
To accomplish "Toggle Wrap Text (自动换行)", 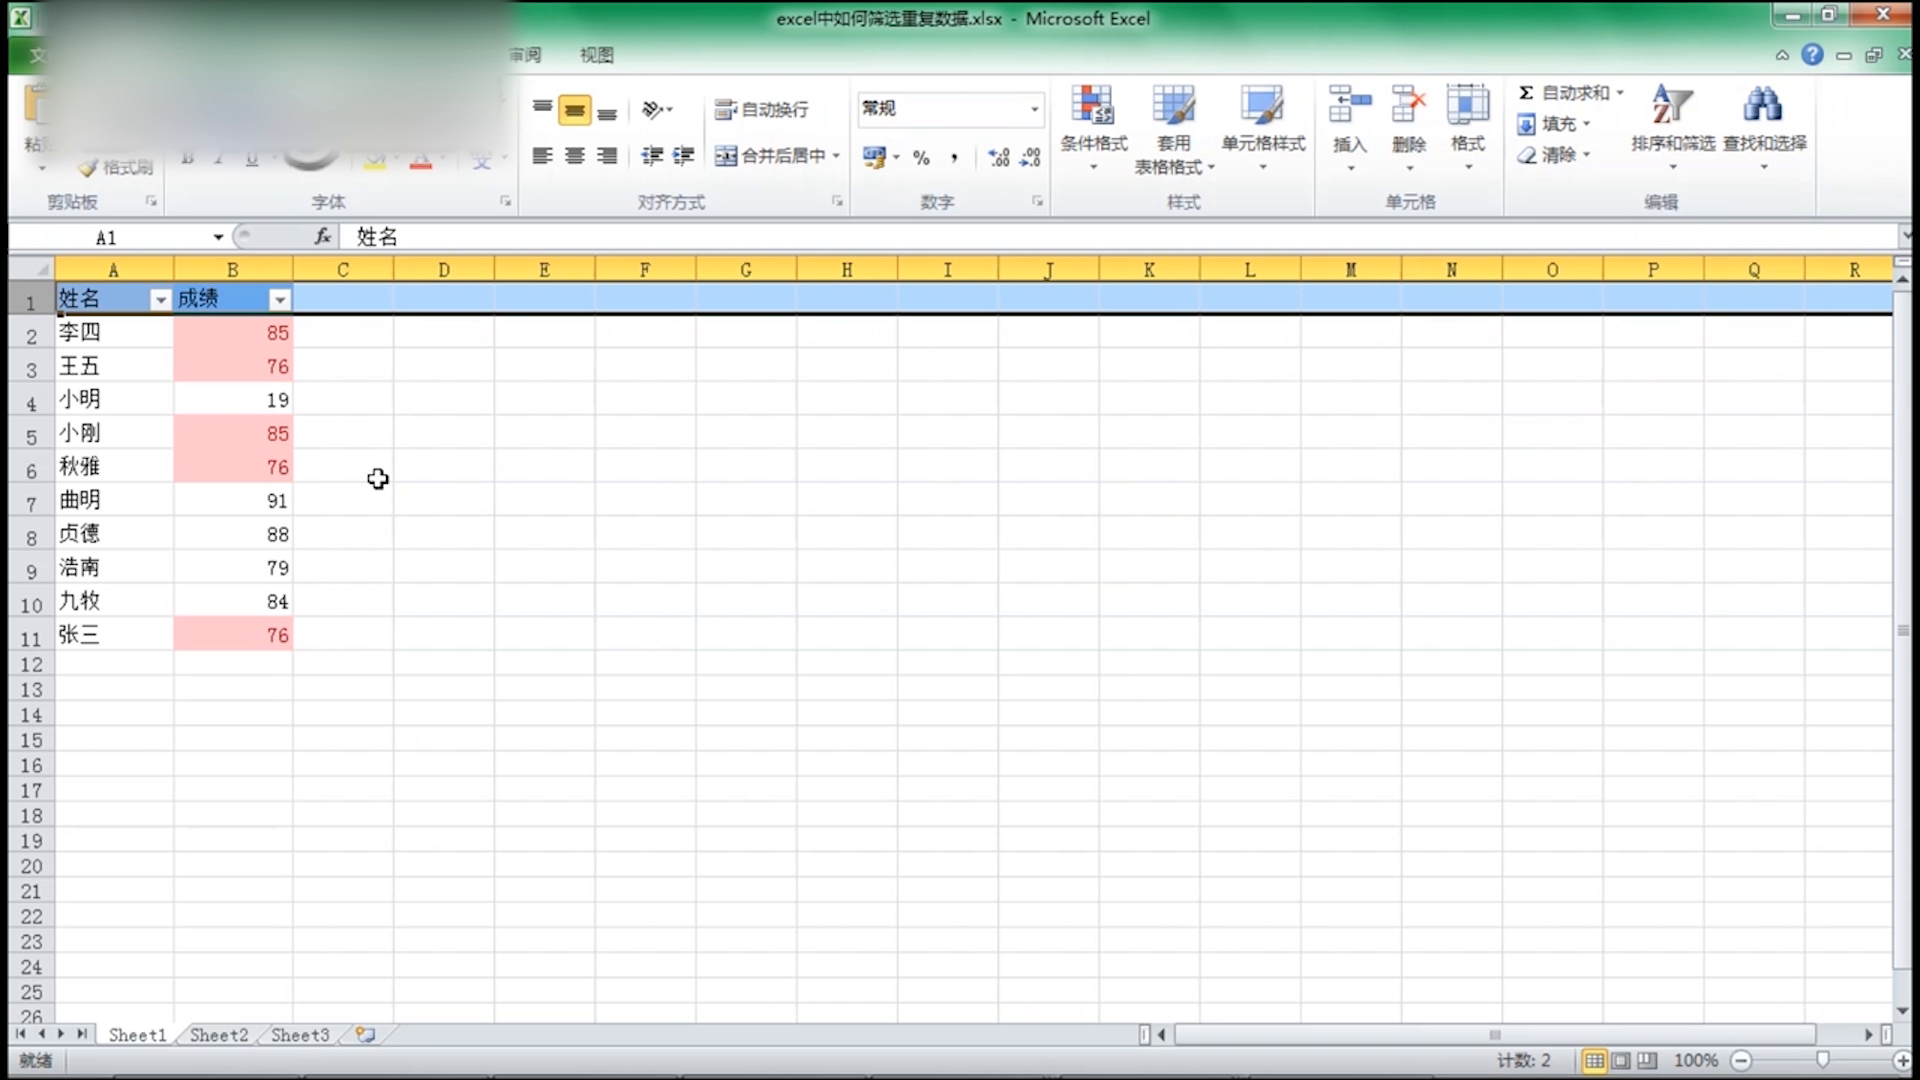I will tap(762, 110).
